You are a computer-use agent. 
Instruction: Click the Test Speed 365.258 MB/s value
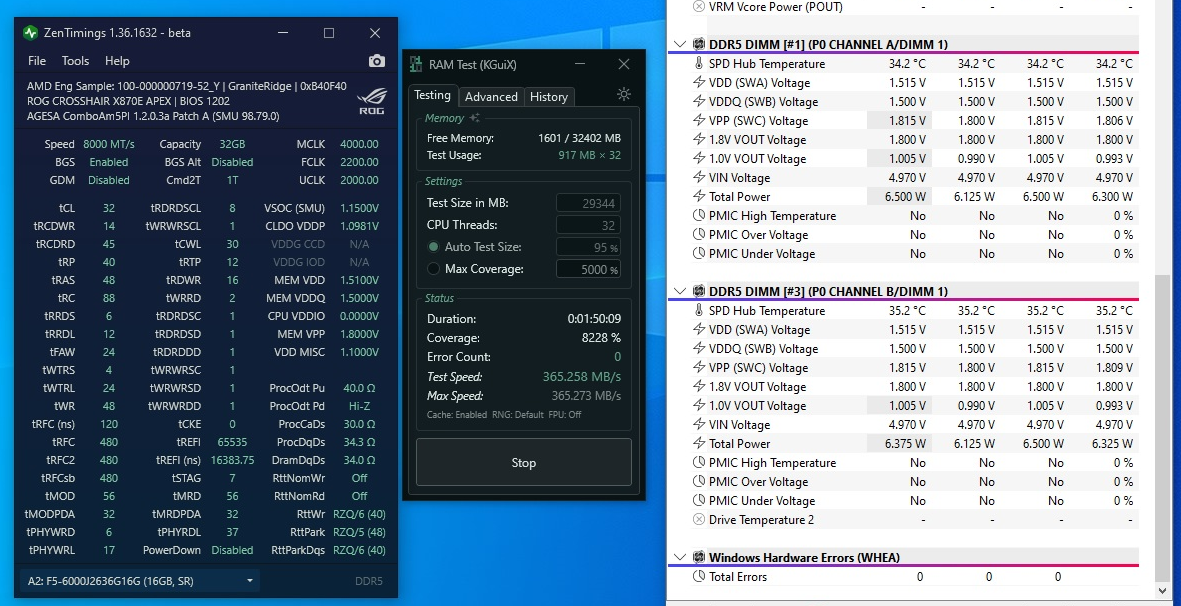(x=581, y=376)
